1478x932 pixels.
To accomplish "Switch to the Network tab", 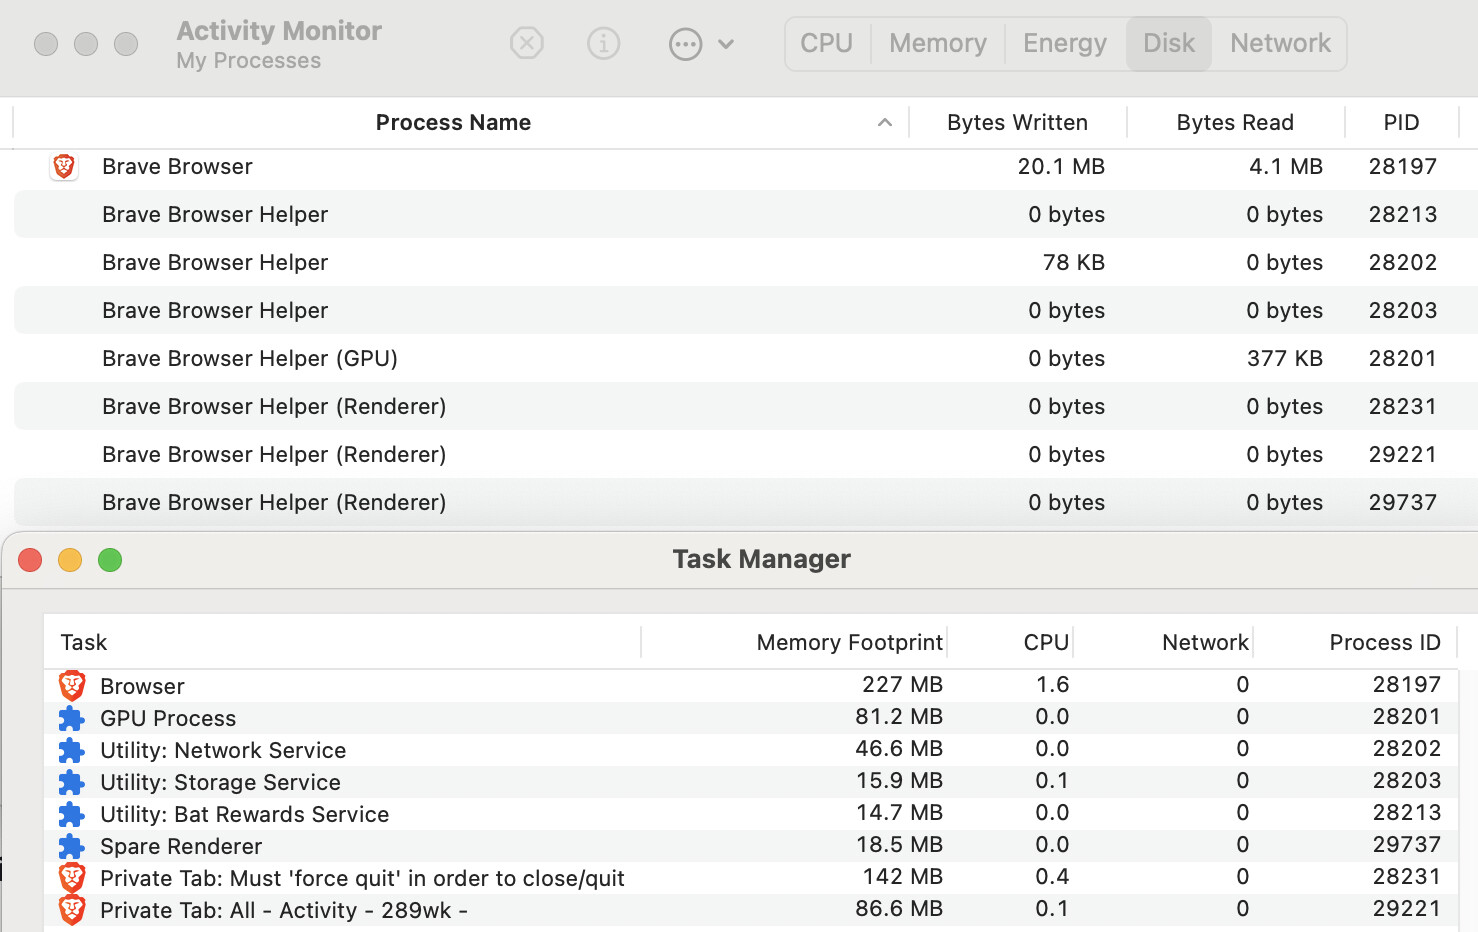I will pyautogui.click(x=1280, y=43).
